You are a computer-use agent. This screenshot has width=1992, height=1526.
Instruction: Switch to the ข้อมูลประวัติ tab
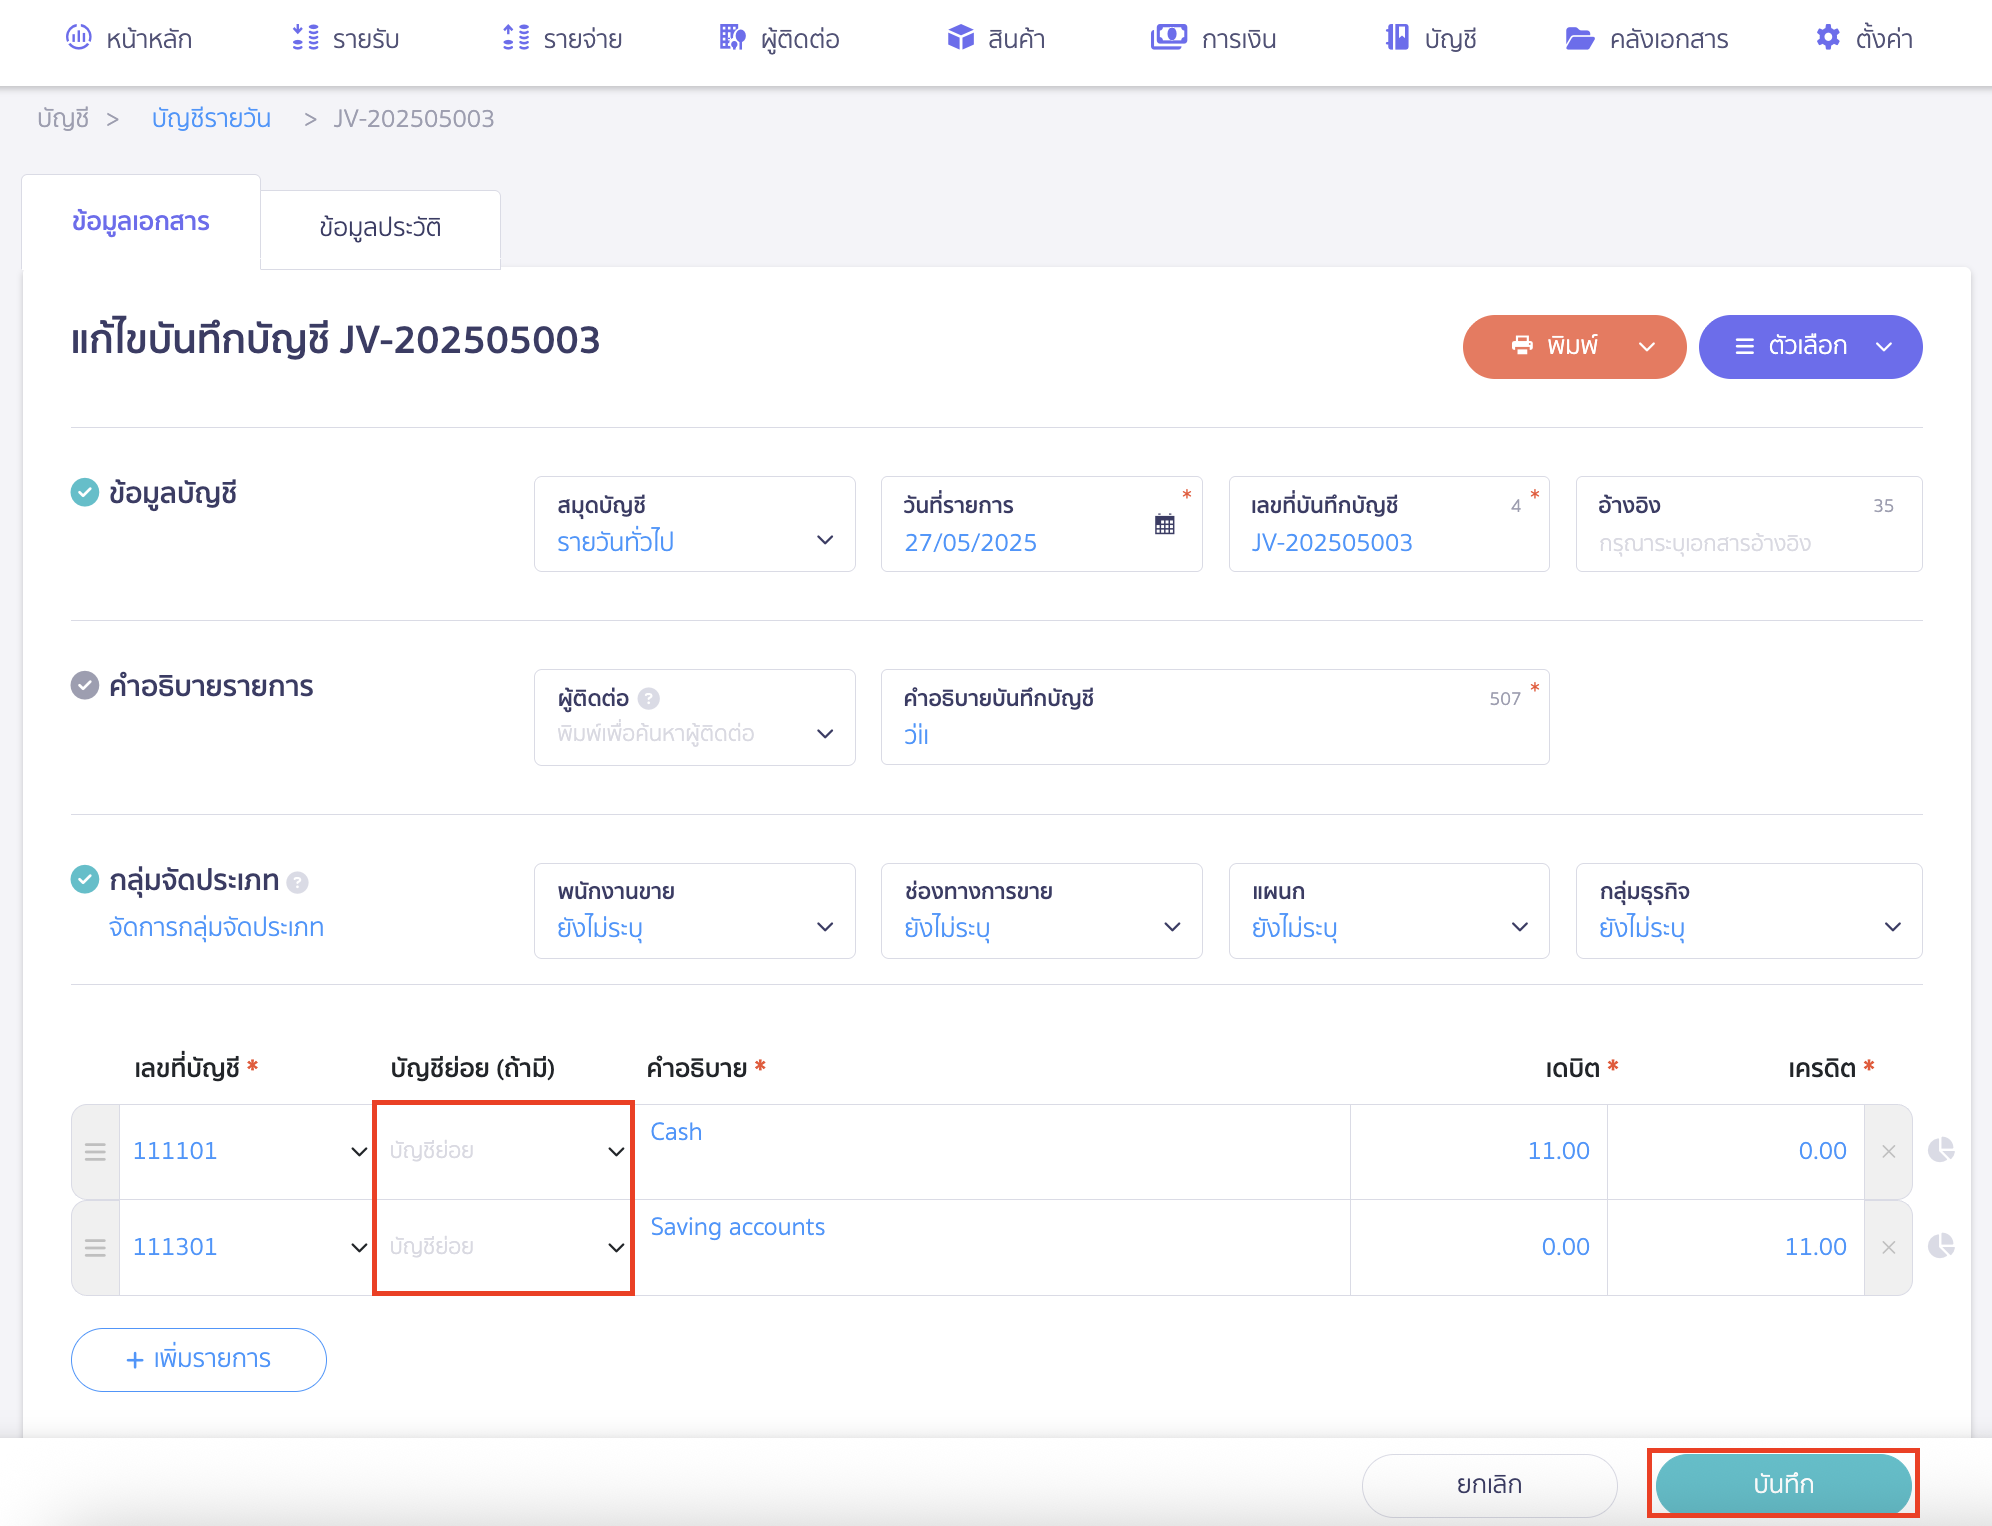pos(380,228)
